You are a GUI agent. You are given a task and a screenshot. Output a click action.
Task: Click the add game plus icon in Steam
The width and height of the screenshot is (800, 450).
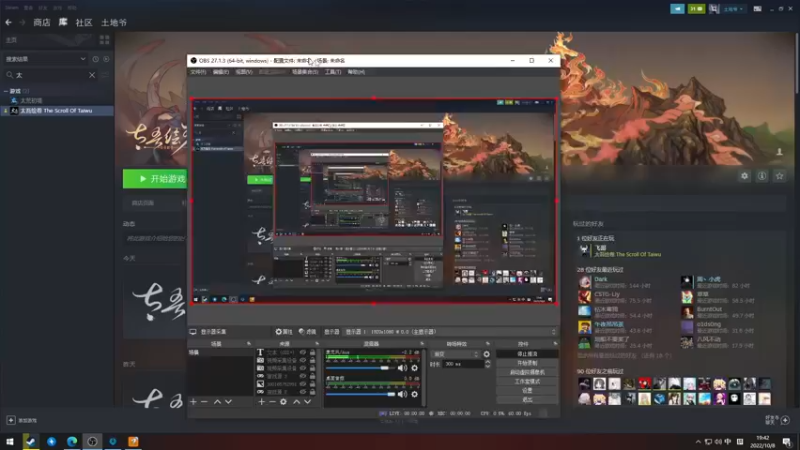[x=11, y=420]
